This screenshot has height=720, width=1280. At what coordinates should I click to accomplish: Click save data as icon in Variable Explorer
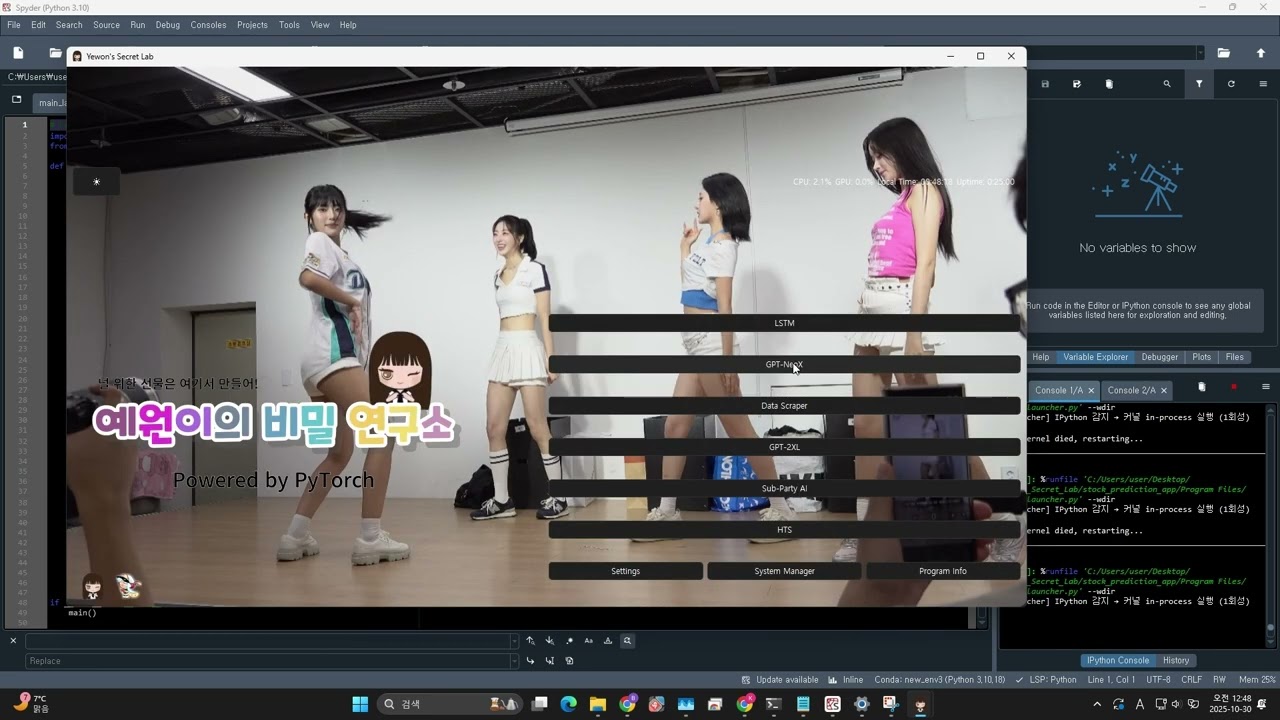(1077, 84)
